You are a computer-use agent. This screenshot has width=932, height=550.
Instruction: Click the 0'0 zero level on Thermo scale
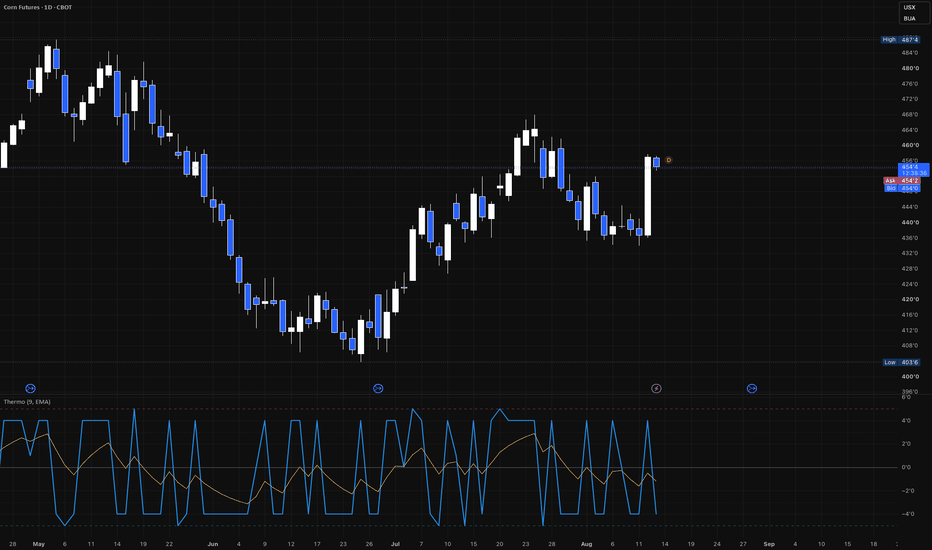click(906, 467)
